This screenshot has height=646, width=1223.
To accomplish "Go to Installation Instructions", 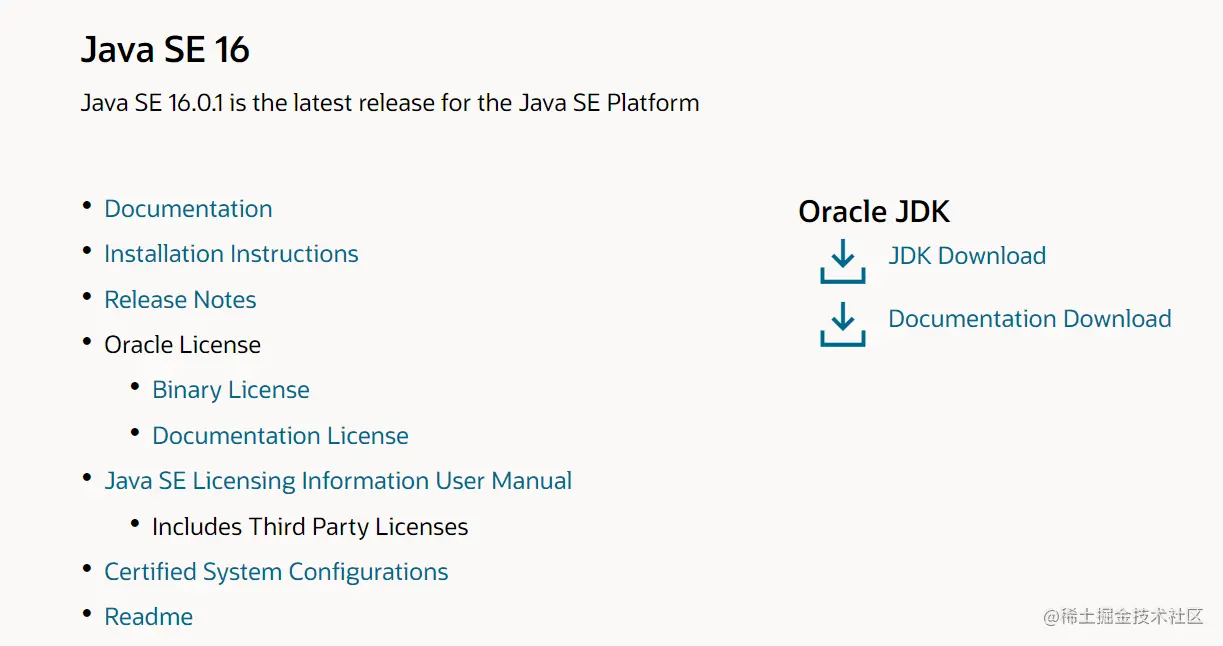I will pos(231,254).
